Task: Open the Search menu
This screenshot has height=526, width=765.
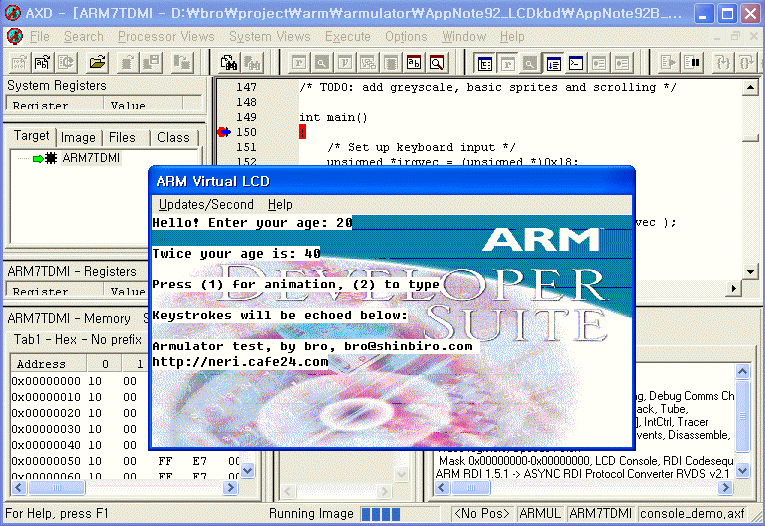Action: 83,37
